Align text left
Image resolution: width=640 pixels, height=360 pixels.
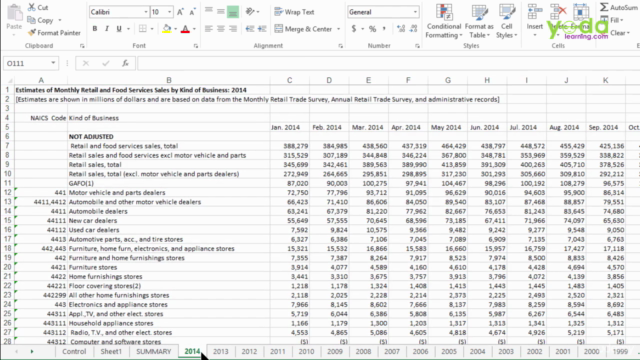tap(209, 29)
